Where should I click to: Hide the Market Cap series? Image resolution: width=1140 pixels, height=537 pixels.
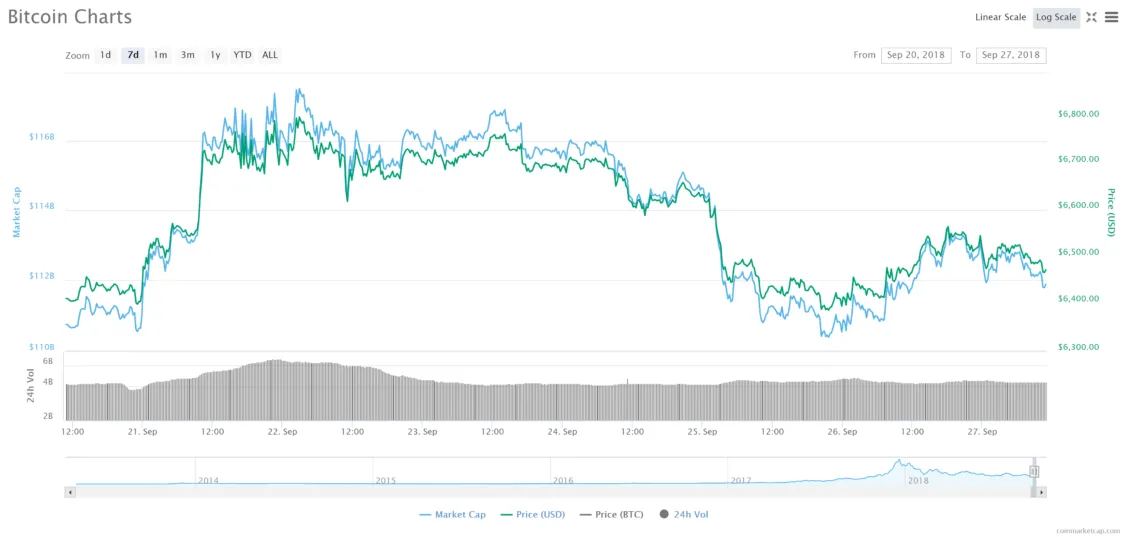coord(452,514)
